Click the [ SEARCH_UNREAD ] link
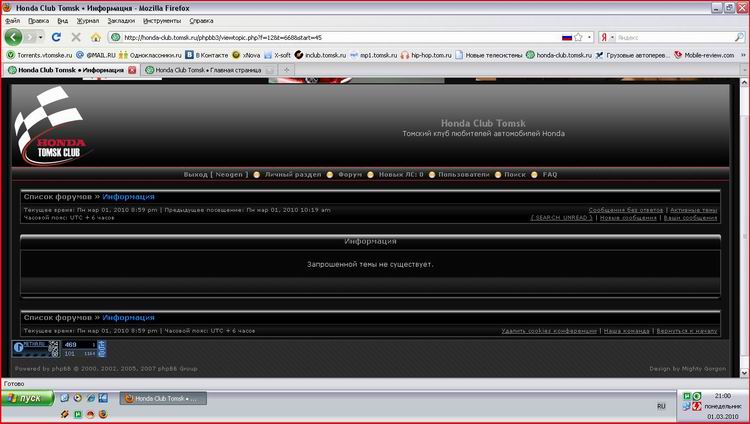Screen dimensions: 750x424 tap(562, 218)
